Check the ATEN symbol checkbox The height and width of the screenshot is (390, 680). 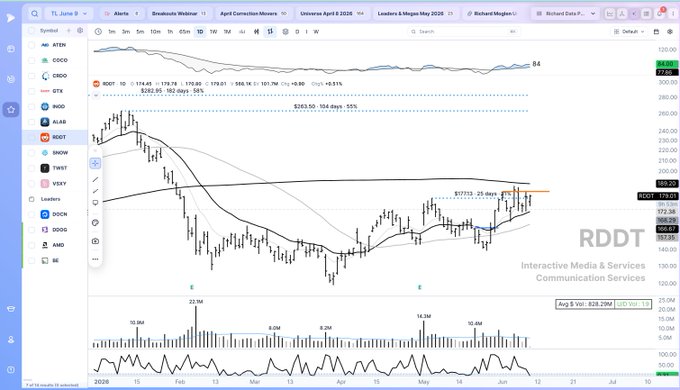click(32, 45)
